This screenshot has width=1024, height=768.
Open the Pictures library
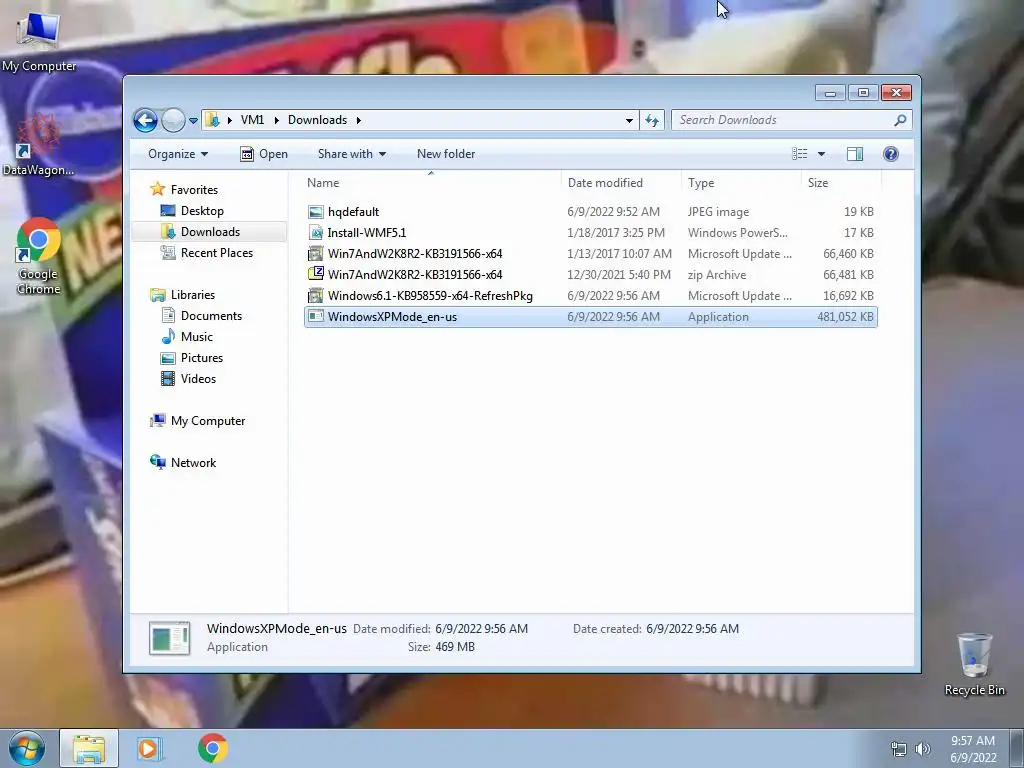202,358
